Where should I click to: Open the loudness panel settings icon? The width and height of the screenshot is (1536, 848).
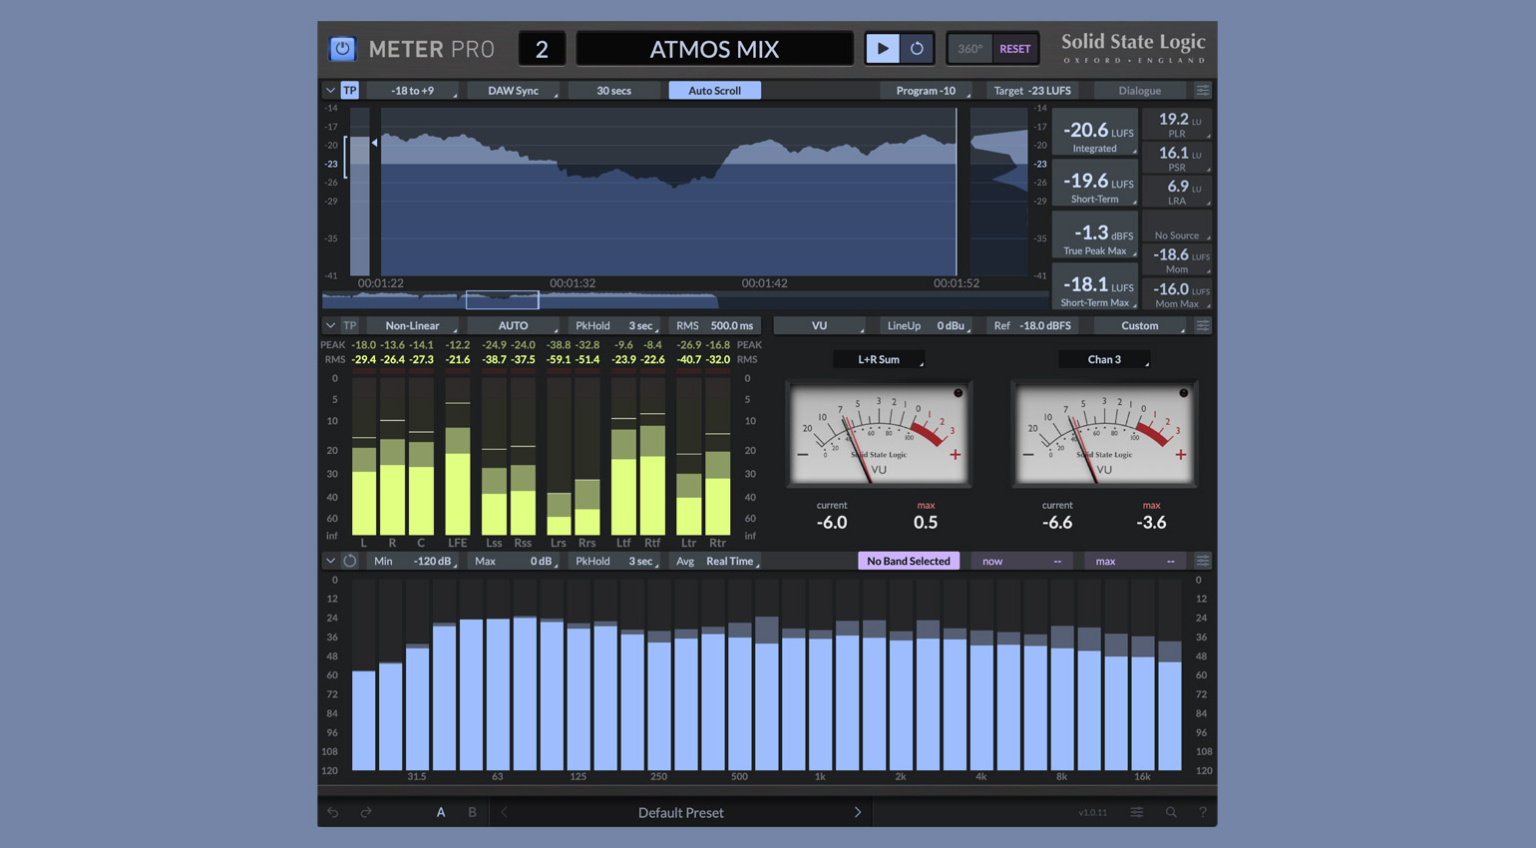1202,89
